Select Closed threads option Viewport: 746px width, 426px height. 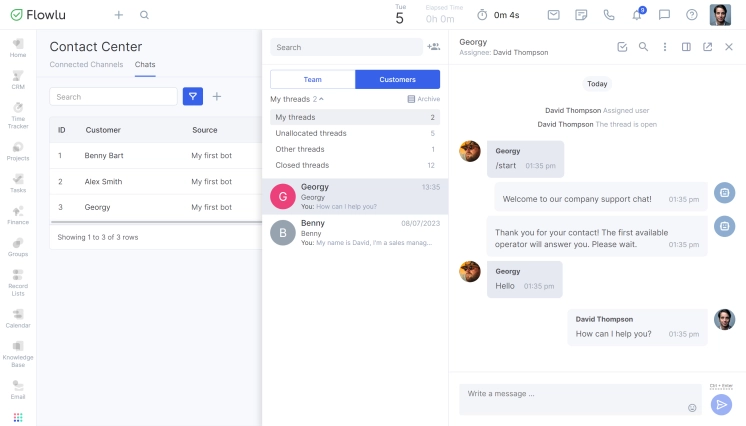pos(355,165)
